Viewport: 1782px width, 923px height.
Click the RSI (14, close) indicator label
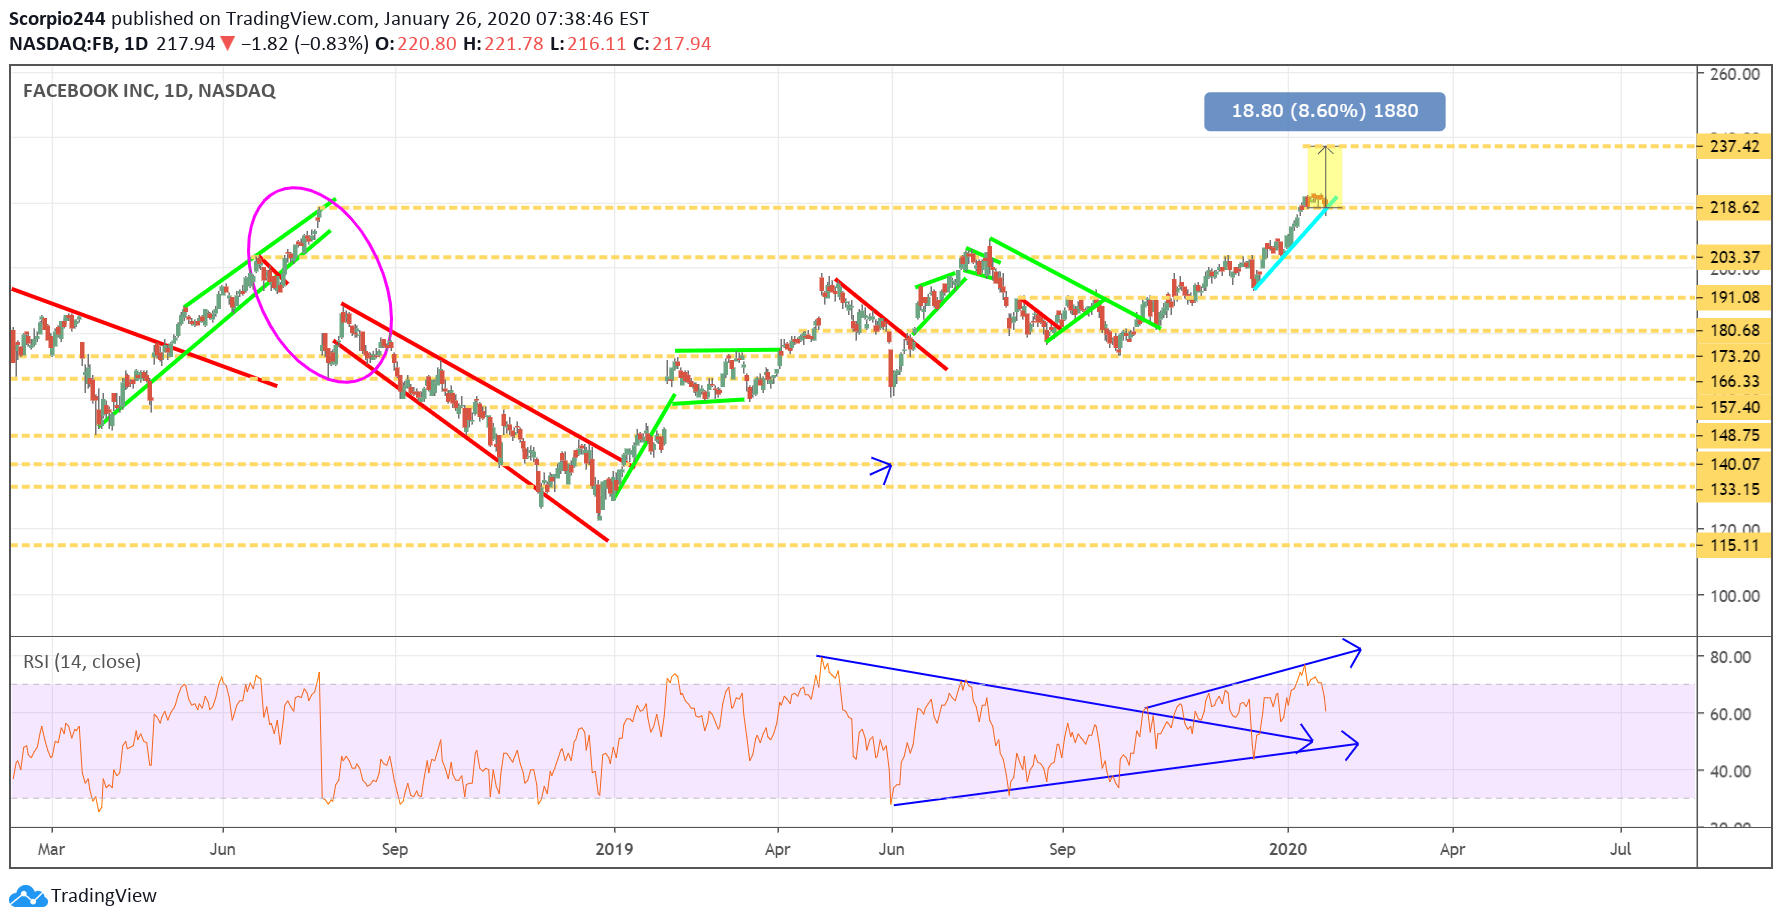click(x=82, y=662)
